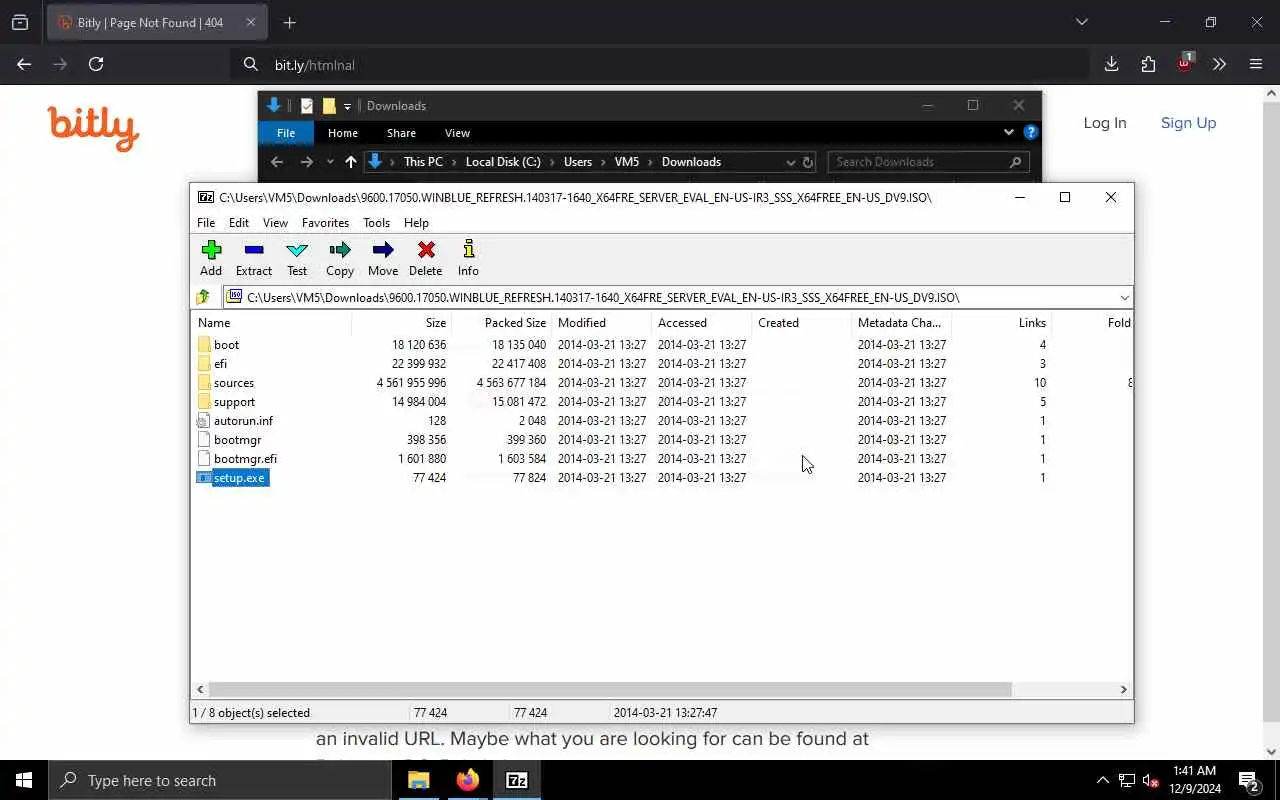Screen dimensions: 1280x800
Task: List all browser tabs dropdown
Action: (x=1081, y=22)
